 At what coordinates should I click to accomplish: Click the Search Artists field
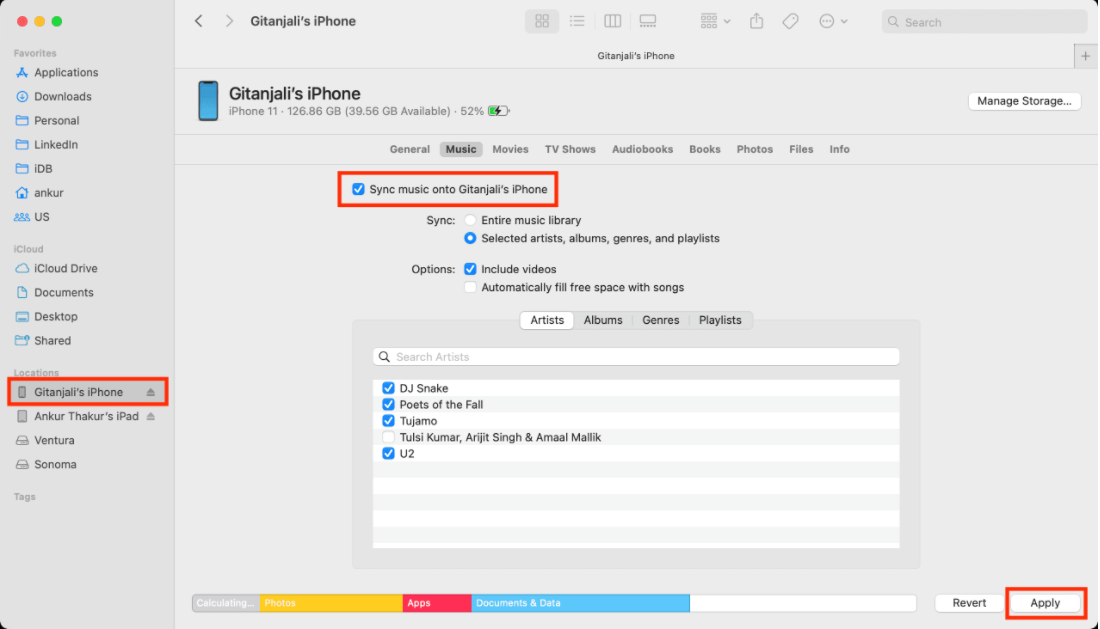pyautogui.click(x=640, y=357)
